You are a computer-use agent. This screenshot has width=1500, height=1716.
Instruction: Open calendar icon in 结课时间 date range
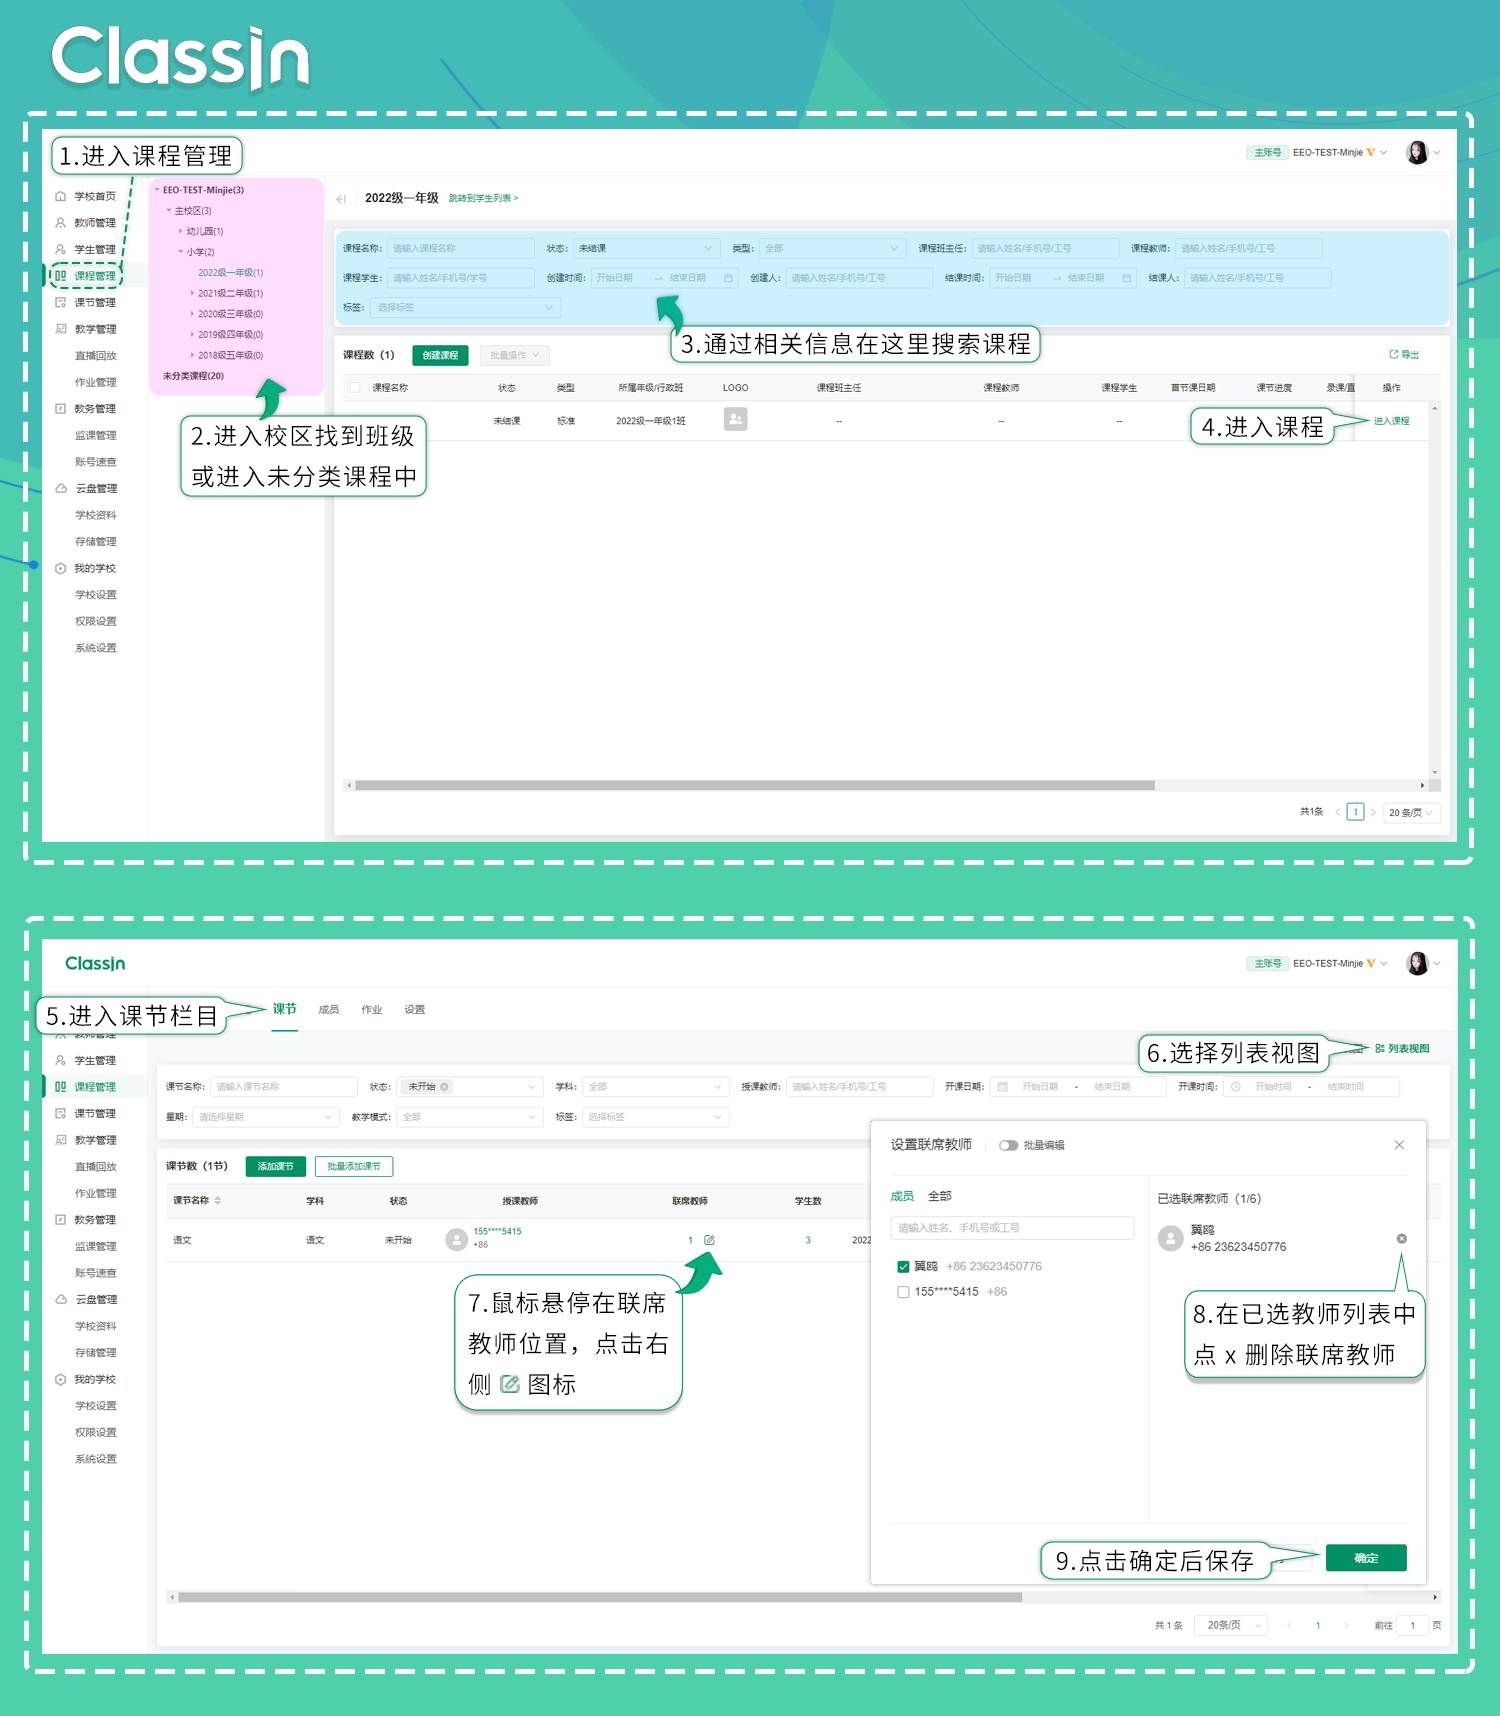[1127, 278]
